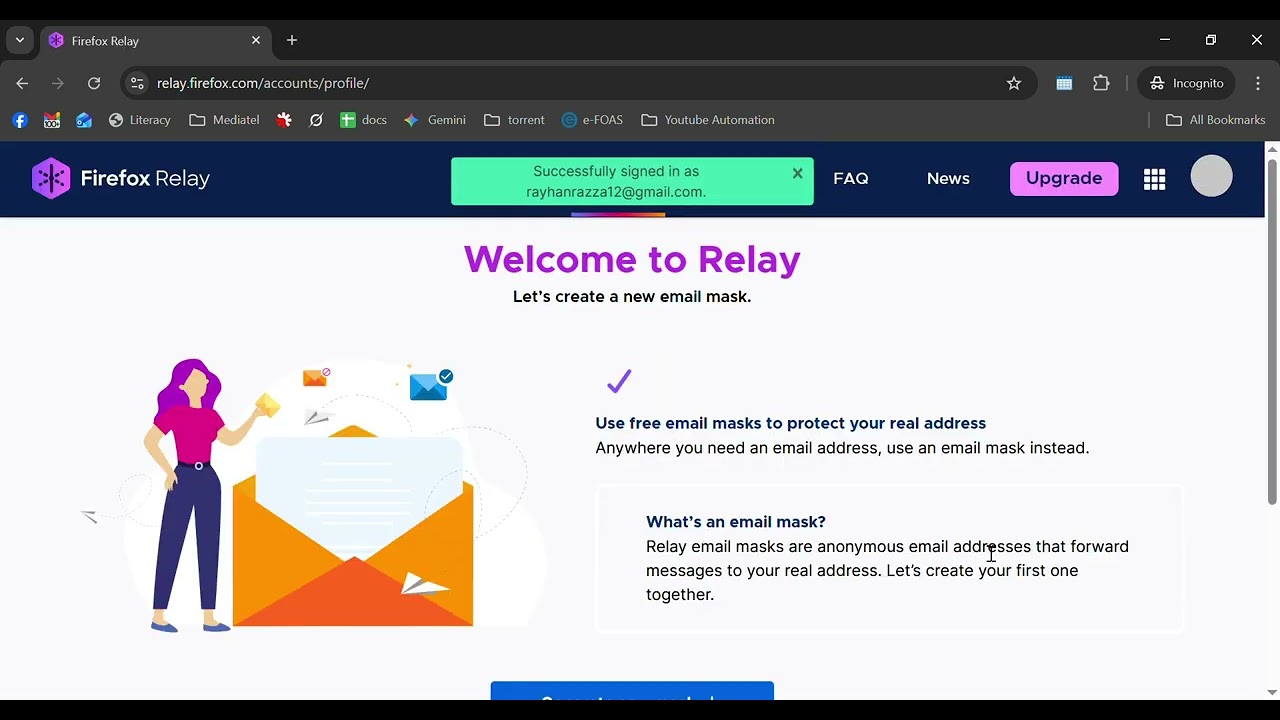Image resolution: width=1280 pixels, height=720 pixels.
Task: Click the Welcome to Relay heading
Action: [632, 259]
